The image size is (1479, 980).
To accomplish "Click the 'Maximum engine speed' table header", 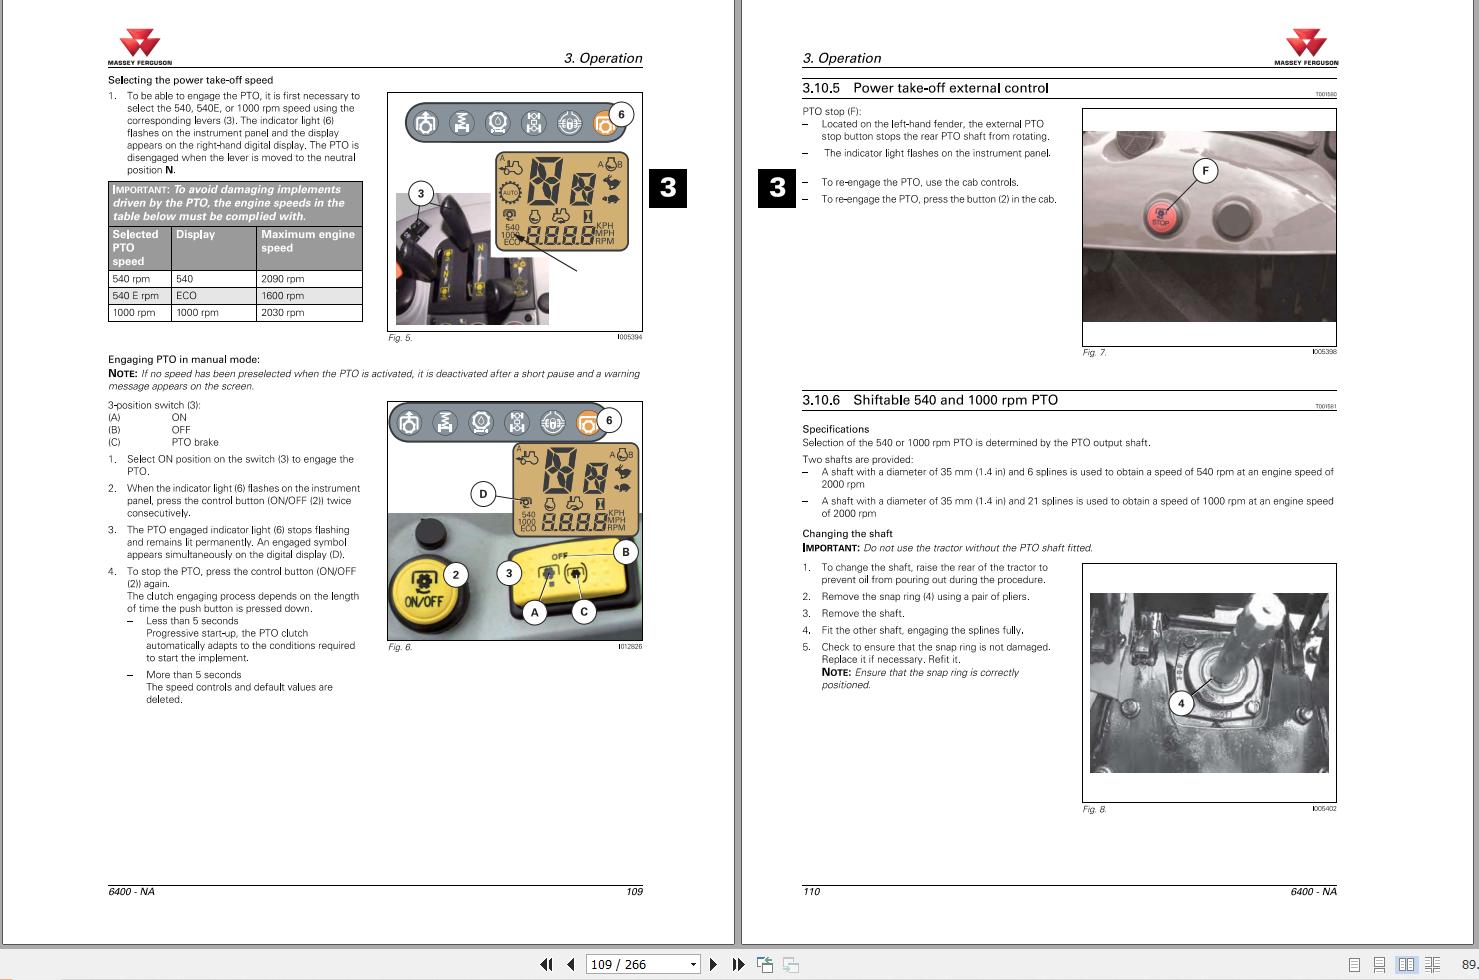I will pyautogui.click(x=309, y=248).
